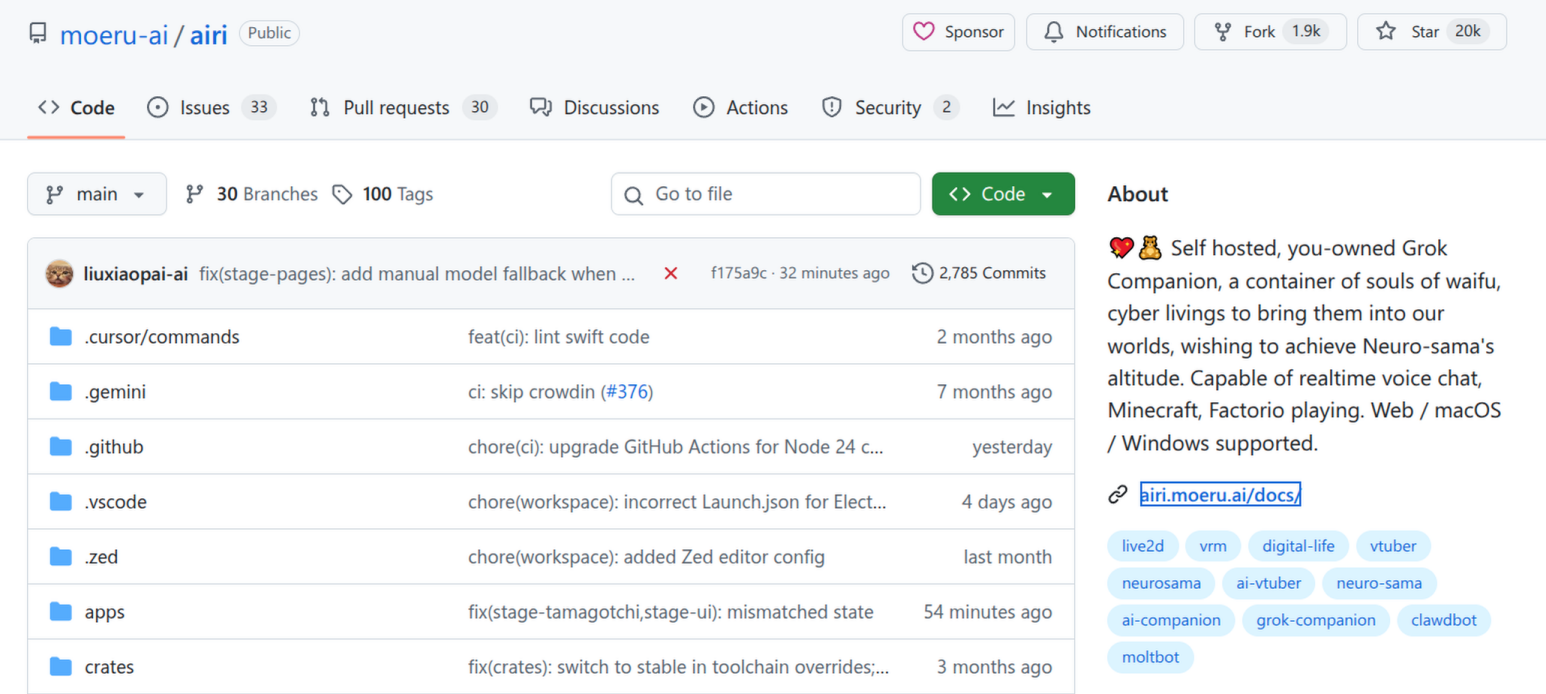Open the commits history clock icon
The image size is (1546, 694).
[x=922, y=273]
